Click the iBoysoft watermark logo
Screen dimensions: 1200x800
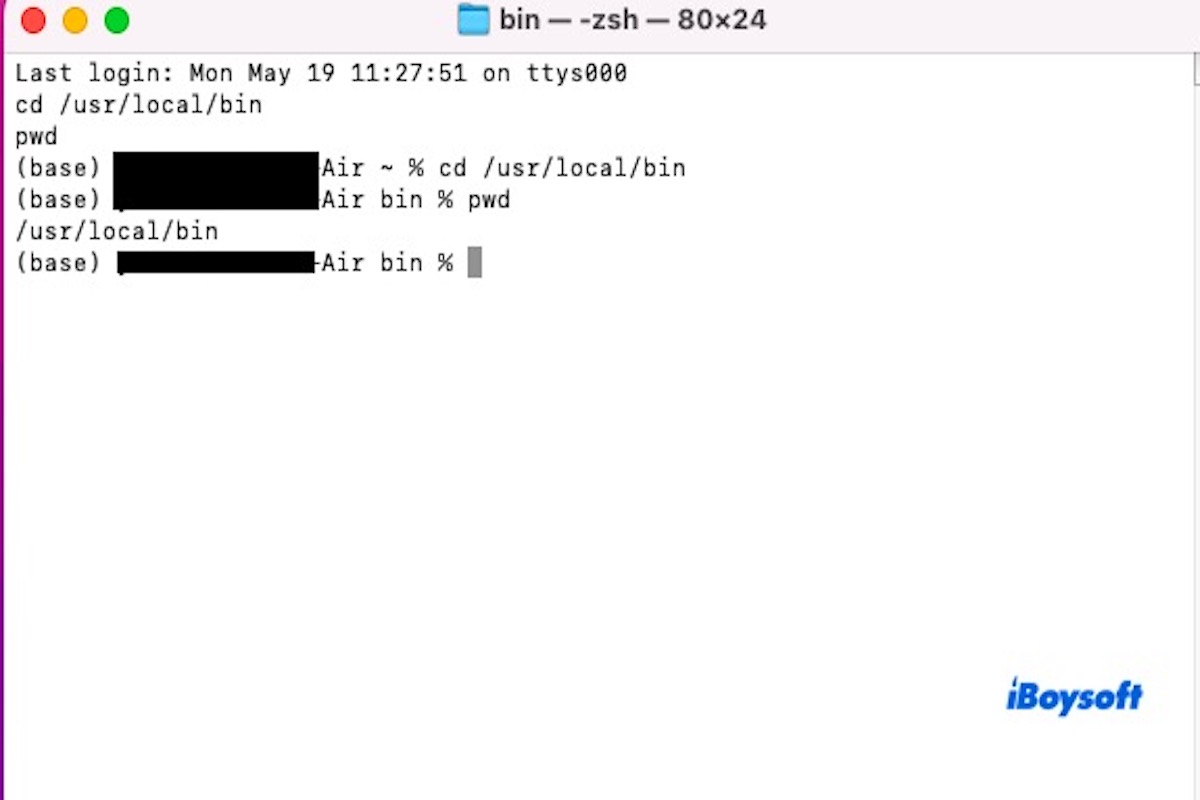tap(1074, 697)
